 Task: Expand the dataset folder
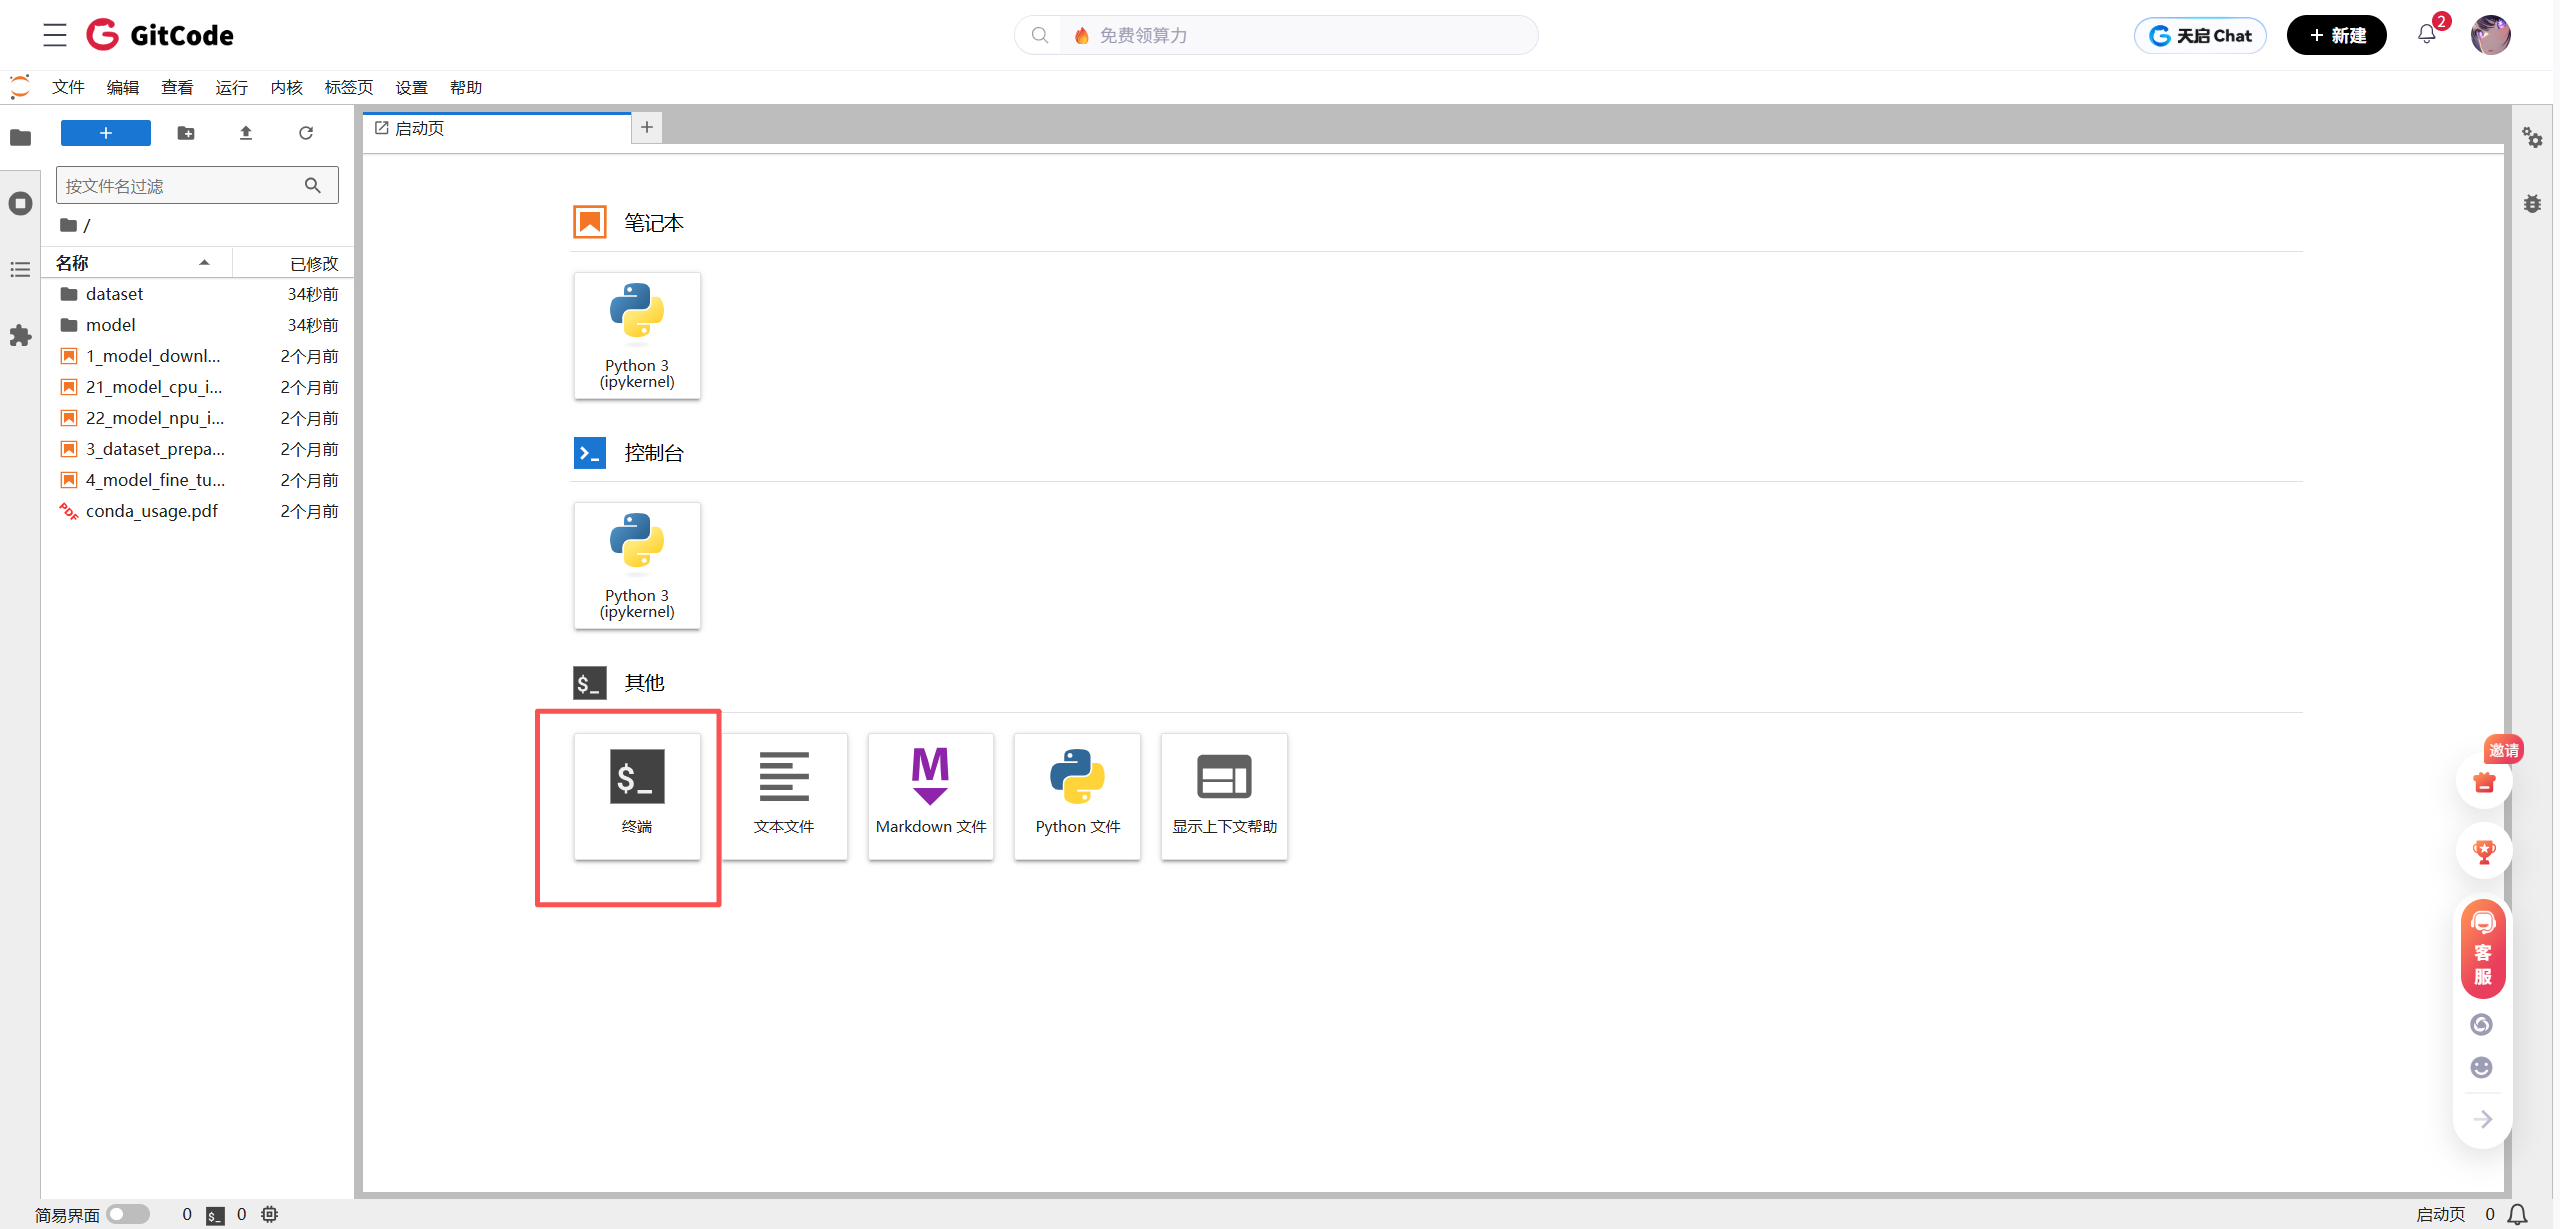click(x=114, y=294)
